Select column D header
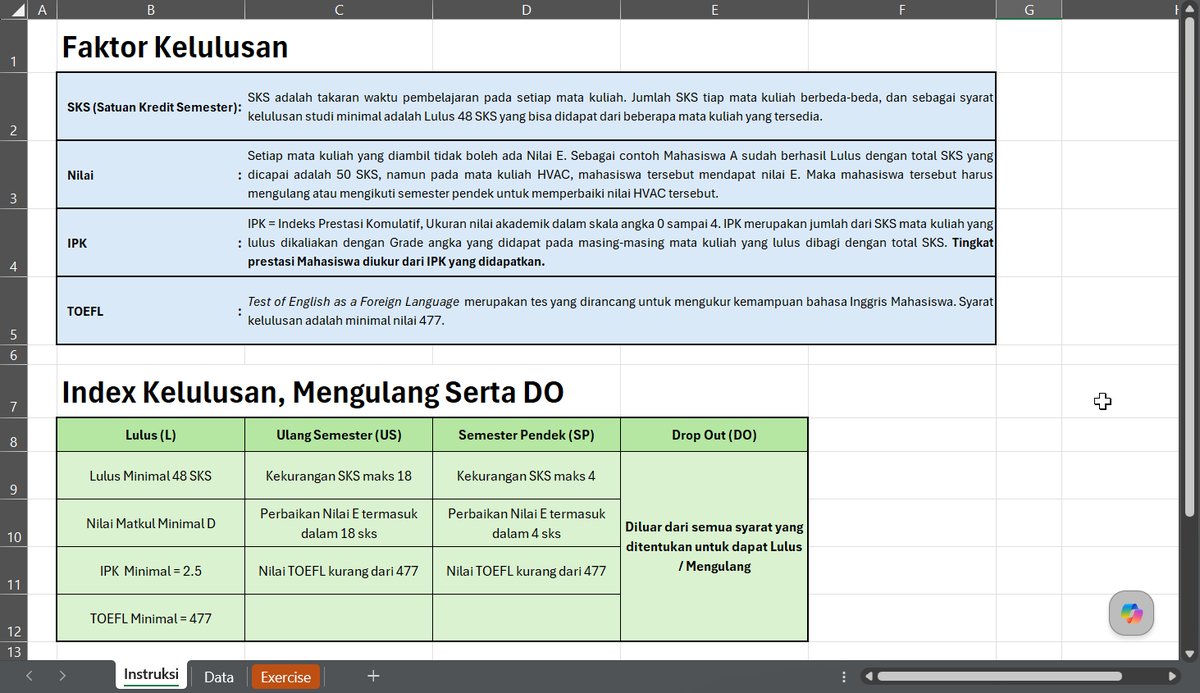The image size is (1200, 693). [526, 10]
